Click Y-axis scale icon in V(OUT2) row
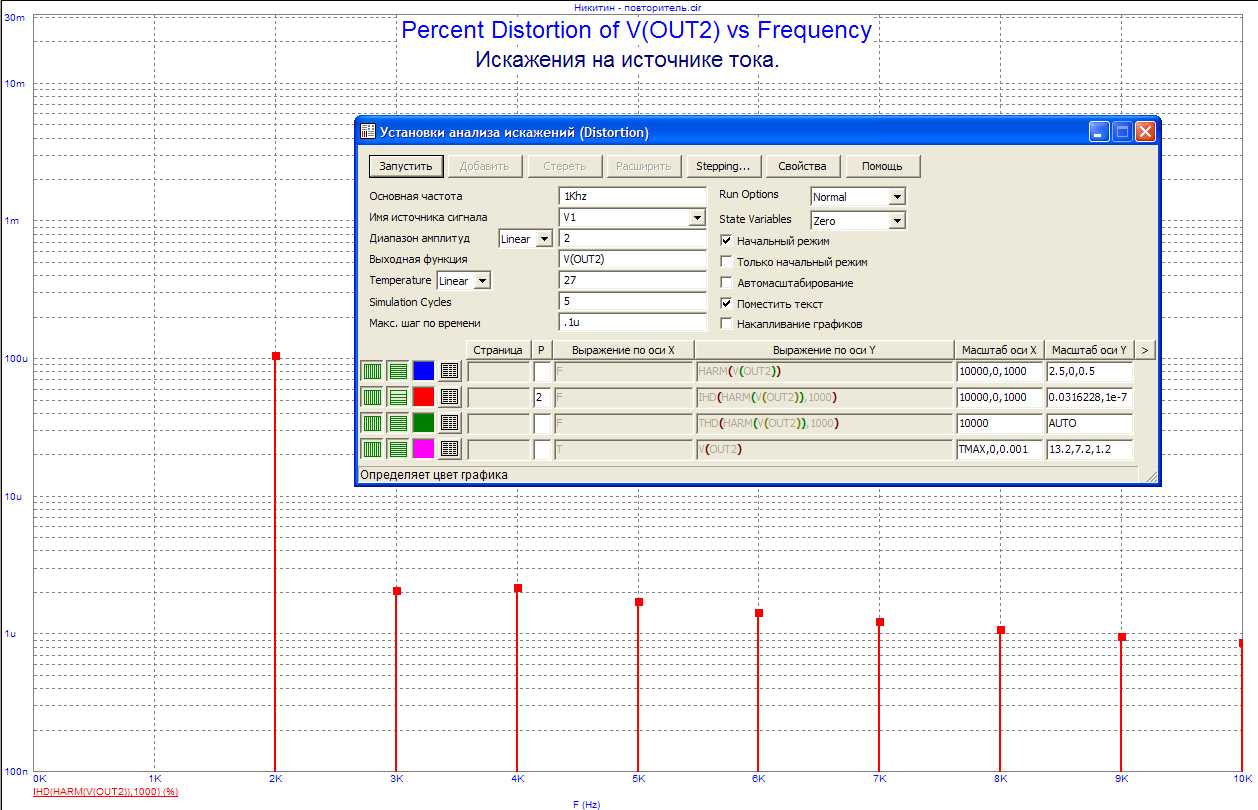Viewport: 1258px width, 810px height. (398, 449)
